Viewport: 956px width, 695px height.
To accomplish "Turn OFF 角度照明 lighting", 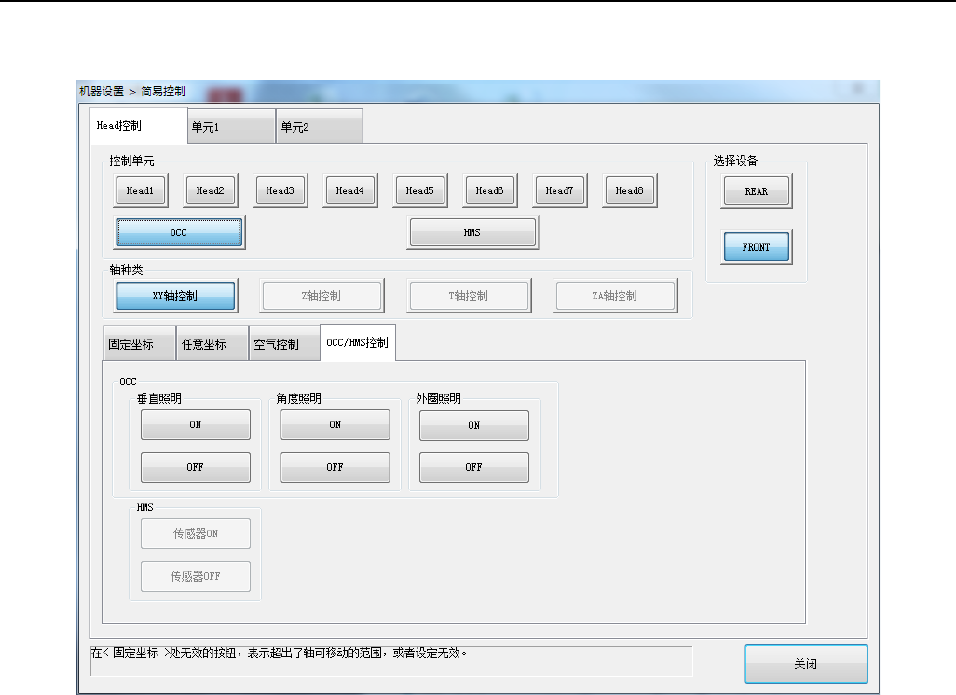I will pos(335,467).
